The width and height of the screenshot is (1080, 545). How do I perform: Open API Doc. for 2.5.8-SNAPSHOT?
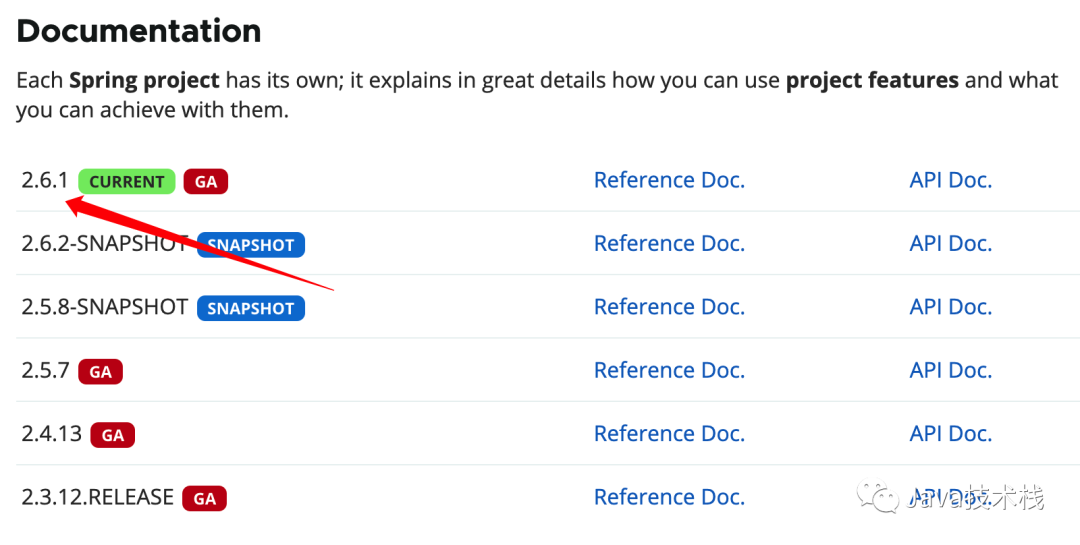click(x=951, y=307)
